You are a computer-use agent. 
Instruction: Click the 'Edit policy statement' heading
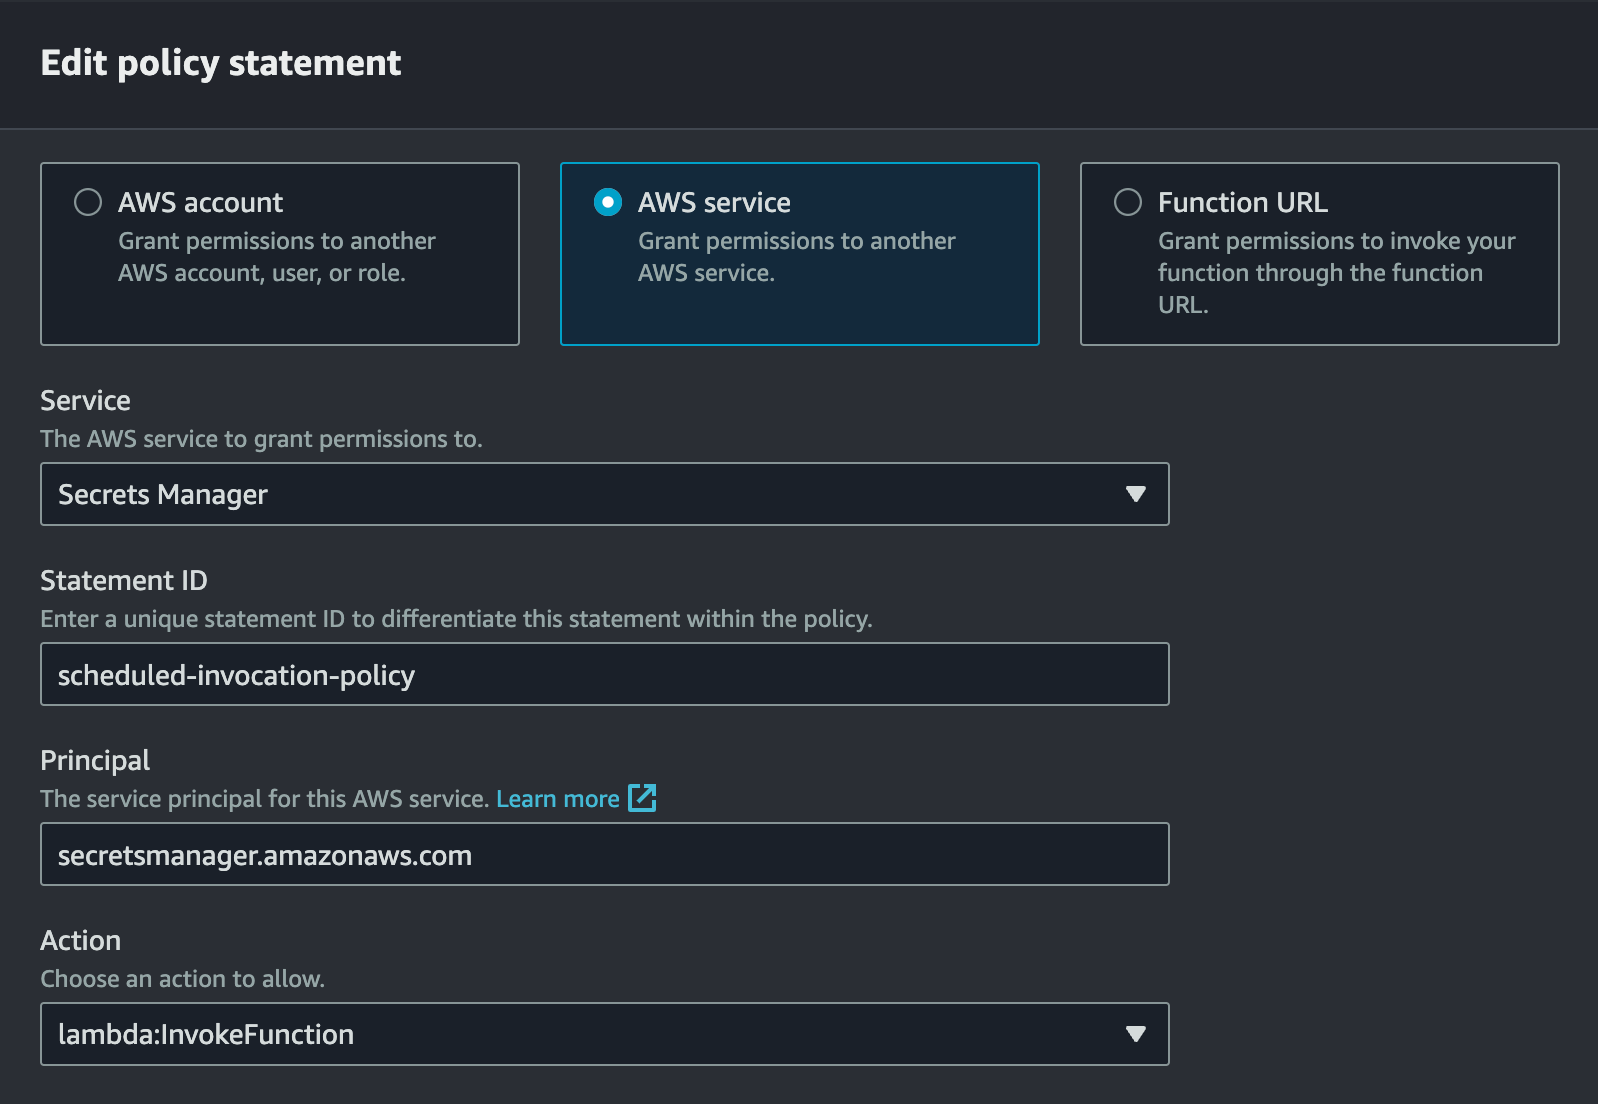[x=221, y=63]
